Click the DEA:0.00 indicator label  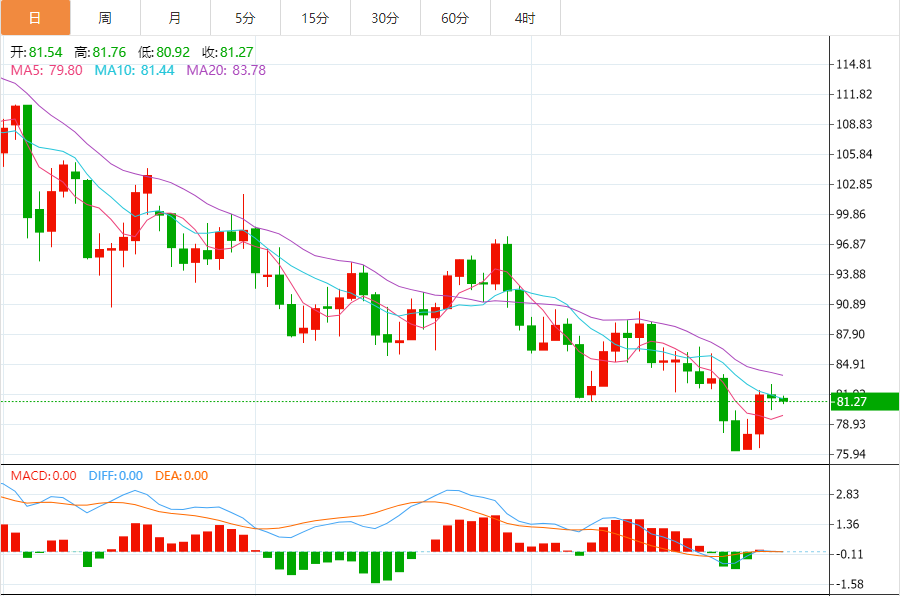182,476
